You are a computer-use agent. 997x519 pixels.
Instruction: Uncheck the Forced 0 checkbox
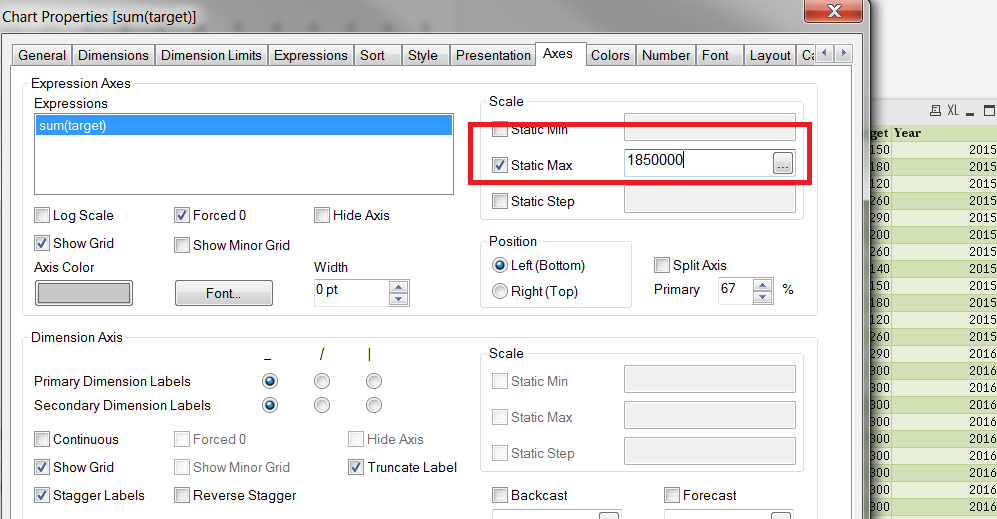coord(182,215)
